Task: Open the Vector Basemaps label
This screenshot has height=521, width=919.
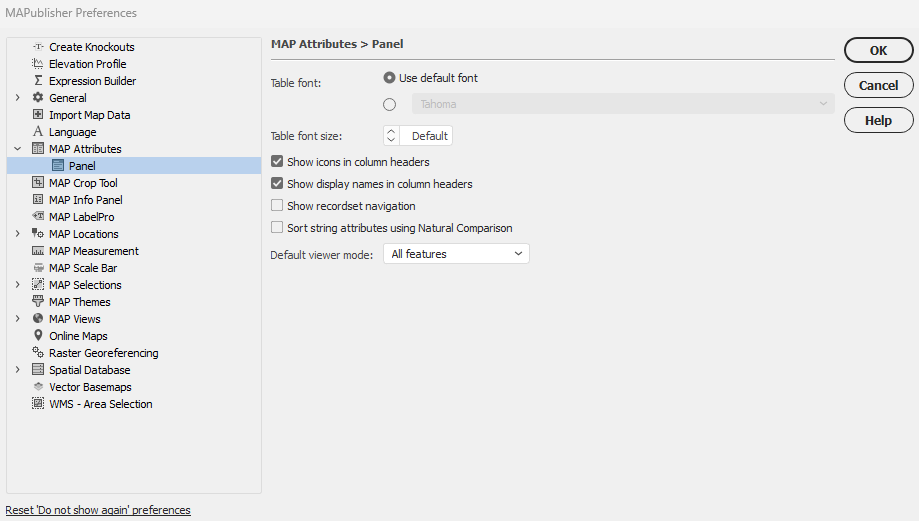Action: tap(90, 387)
